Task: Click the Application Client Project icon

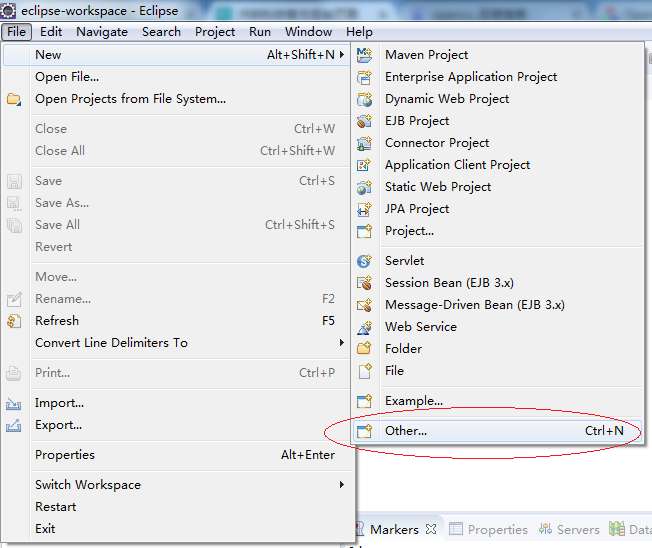Action: [x=364, y=165]
